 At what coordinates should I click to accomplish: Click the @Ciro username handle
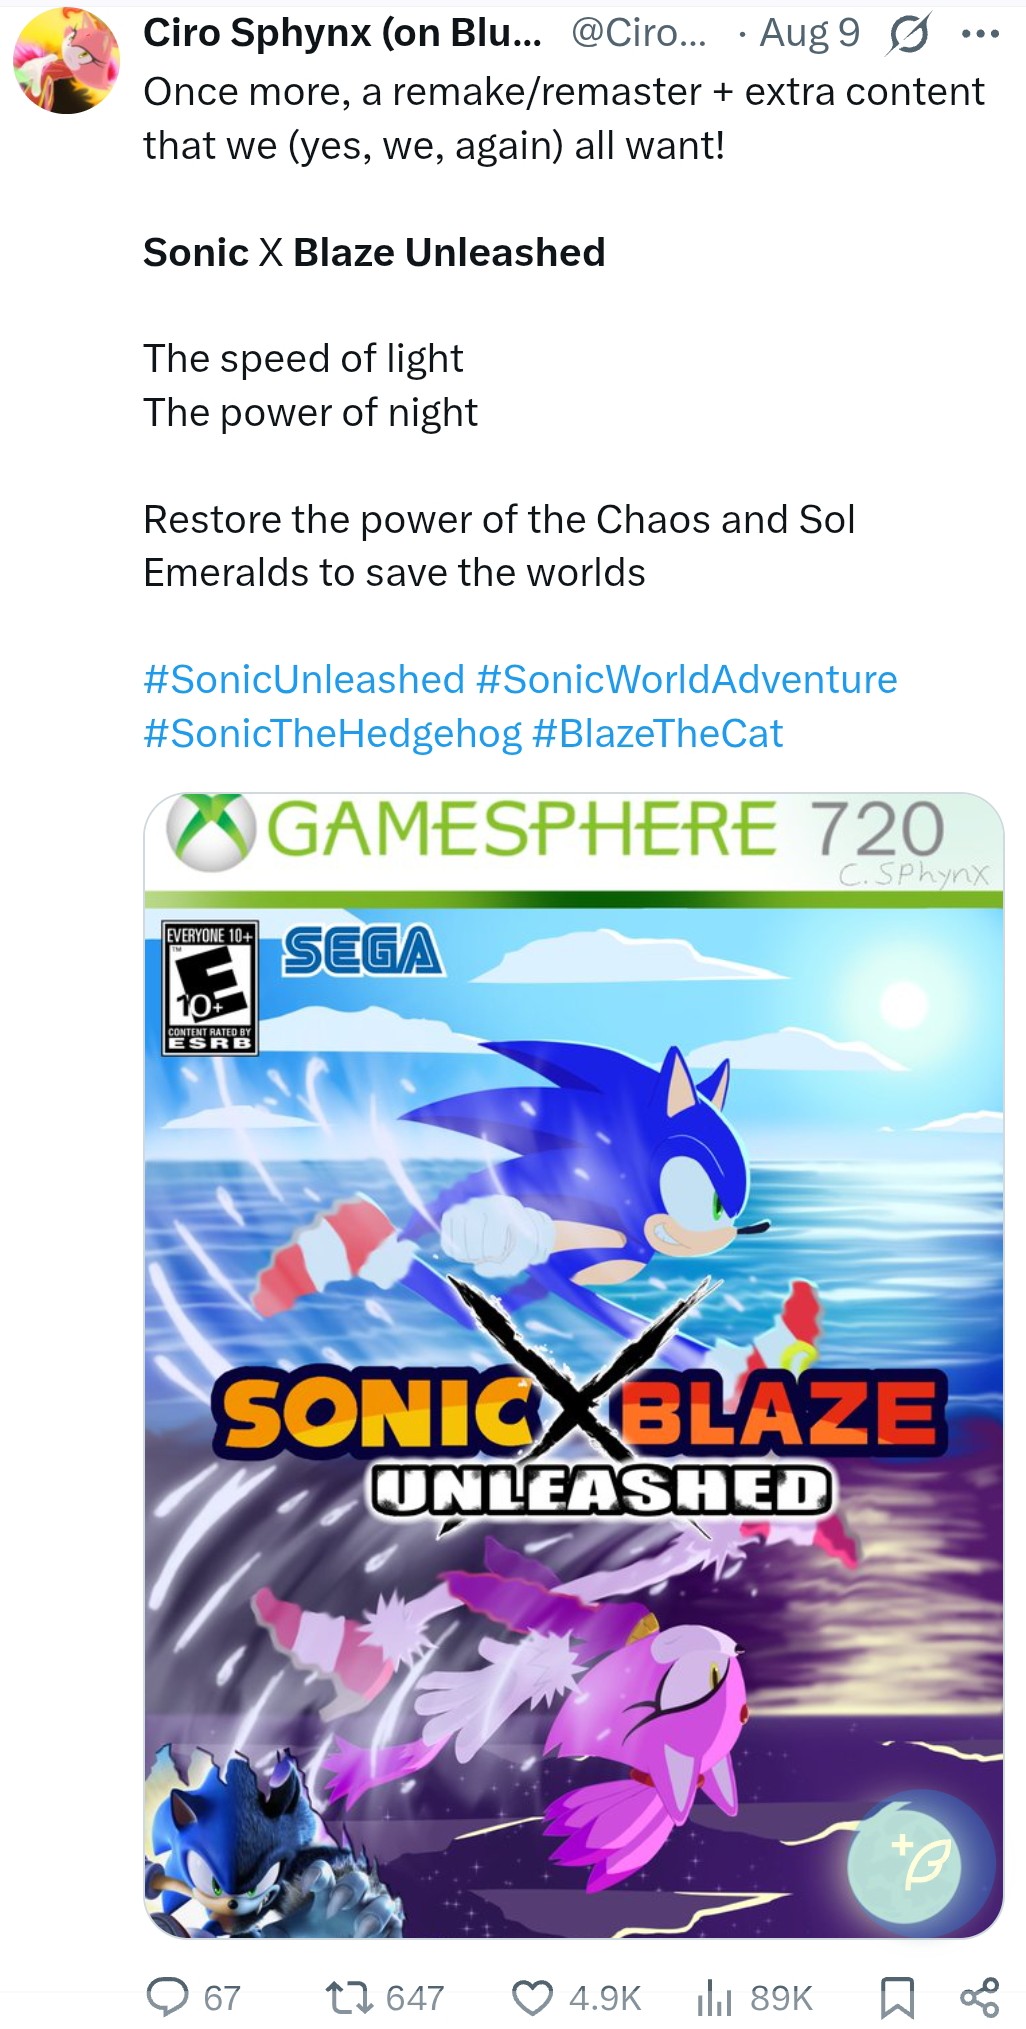[638, 34]
